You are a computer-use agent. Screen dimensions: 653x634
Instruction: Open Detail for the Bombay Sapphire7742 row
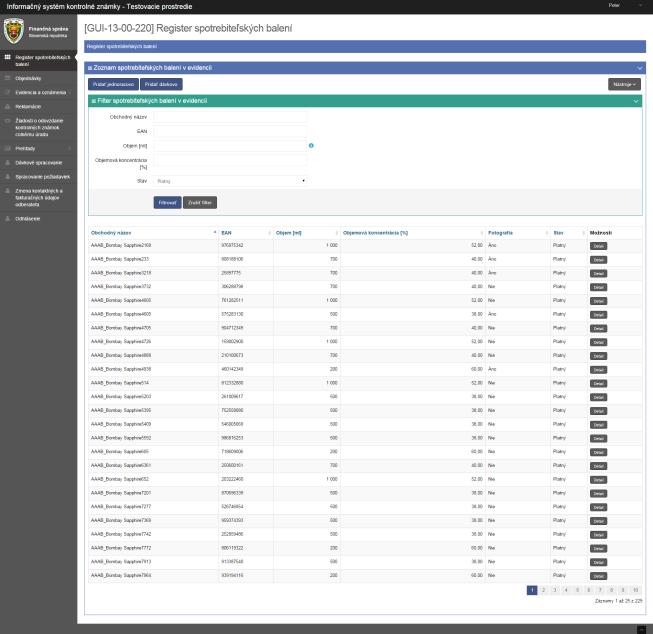pos(598,534)
